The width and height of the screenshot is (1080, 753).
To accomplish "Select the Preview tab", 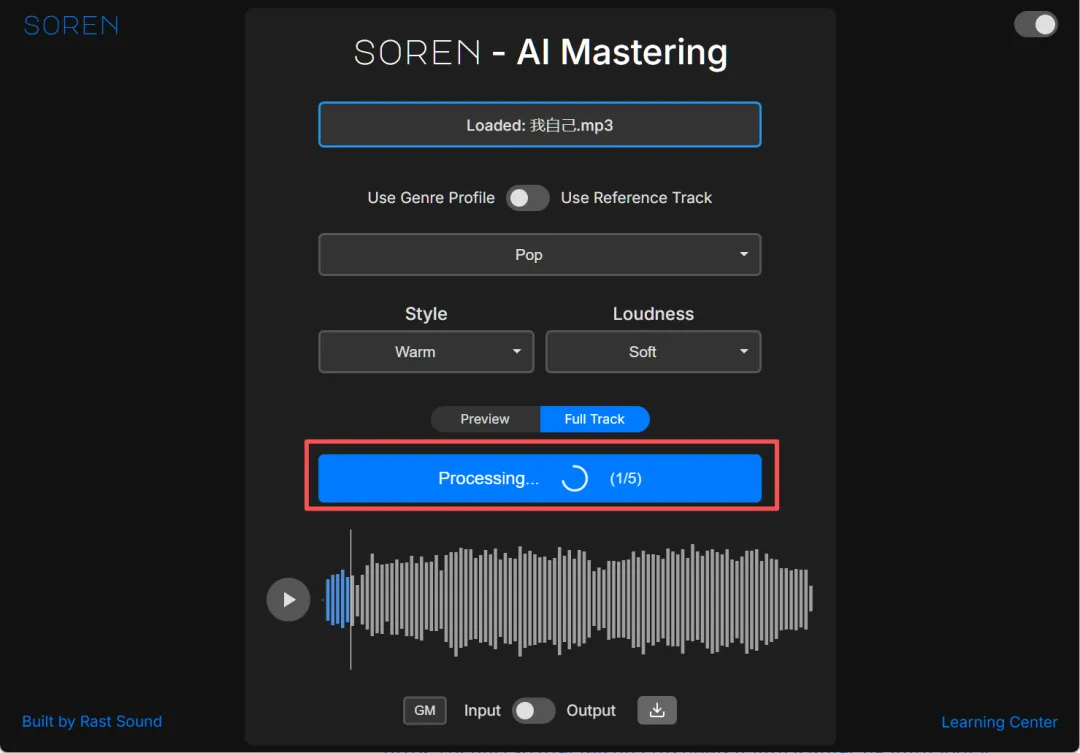I will 485,419.
